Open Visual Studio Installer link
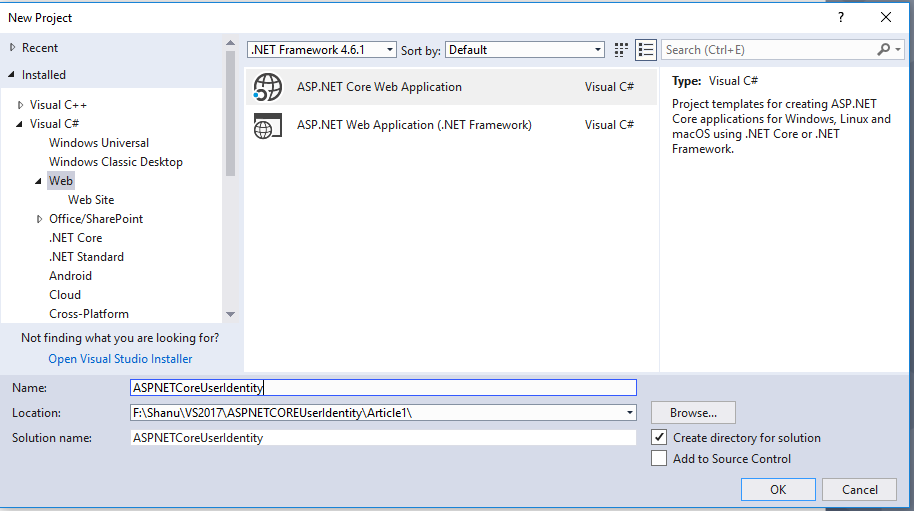The width and height of the screenshot is (914, 511). click(120, 359)
